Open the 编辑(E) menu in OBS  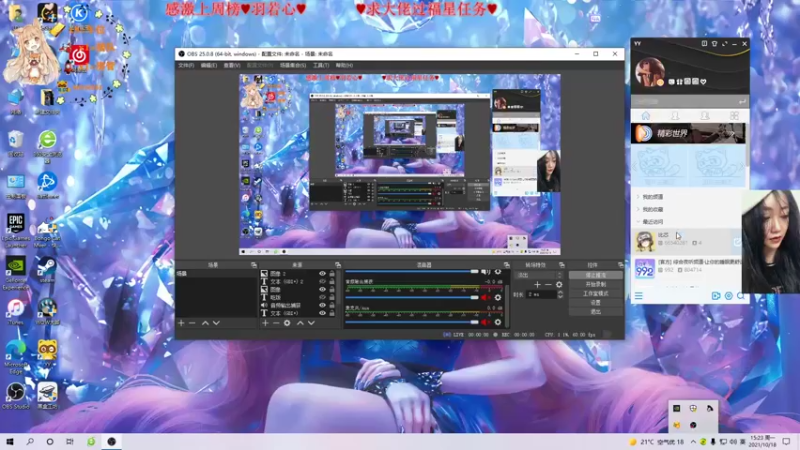tap(209, 65)
